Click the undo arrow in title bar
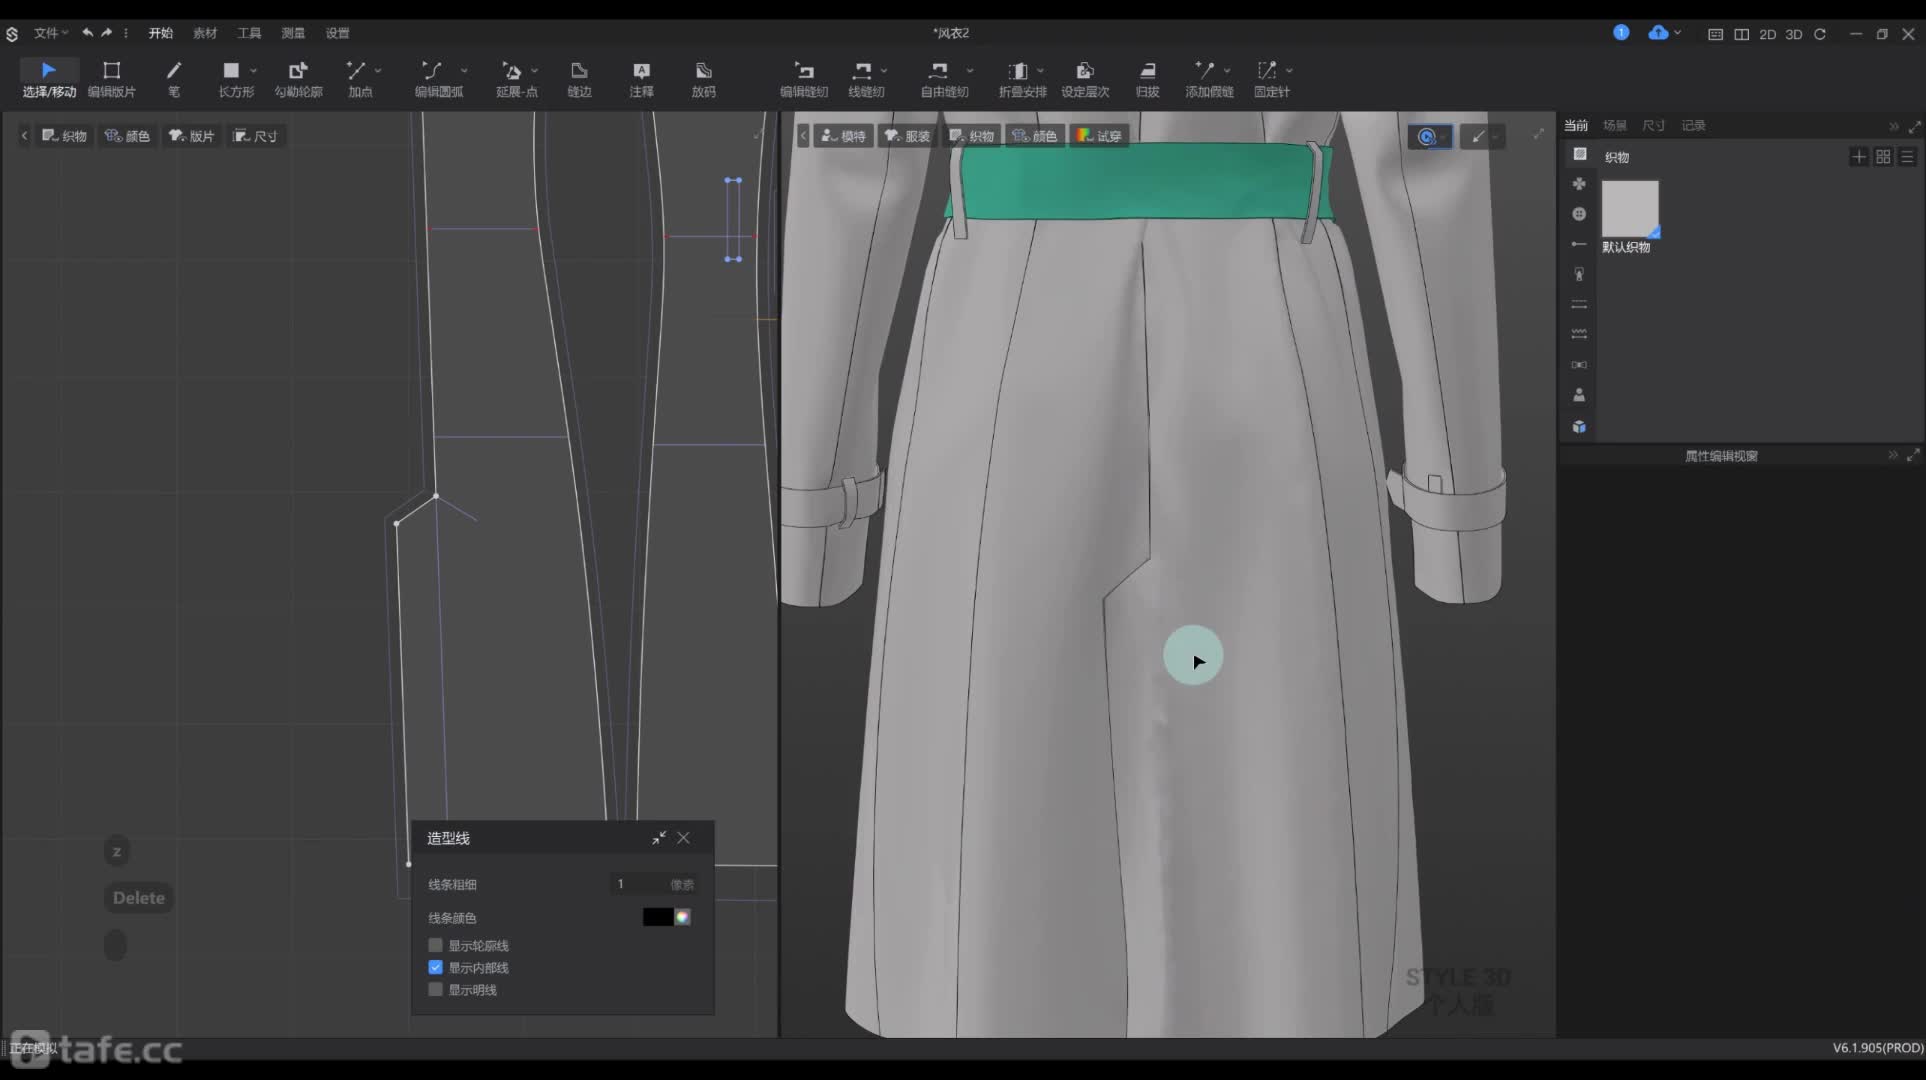This screenshot has height=1080, width=1926. click(x=88, y=33)
